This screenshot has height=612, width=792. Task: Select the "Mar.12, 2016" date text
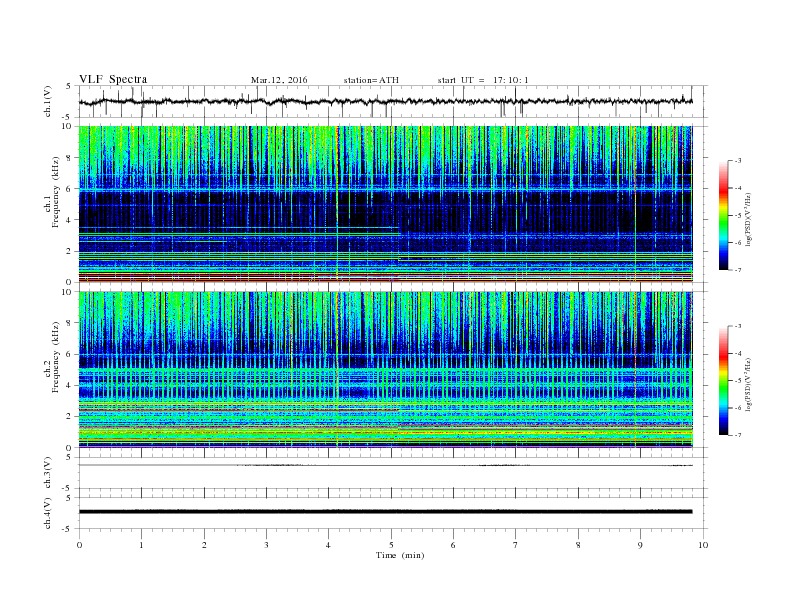click(x=279, y=80)
